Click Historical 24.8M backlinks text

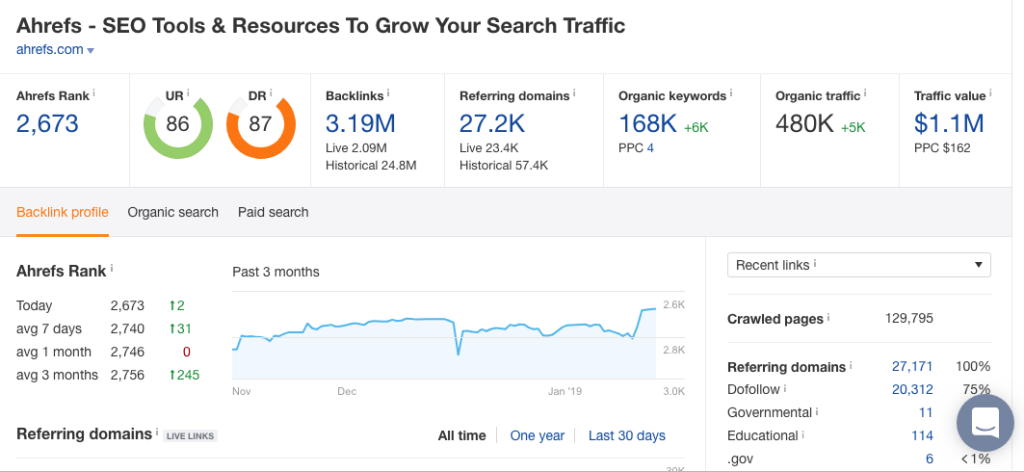(371, 165)
